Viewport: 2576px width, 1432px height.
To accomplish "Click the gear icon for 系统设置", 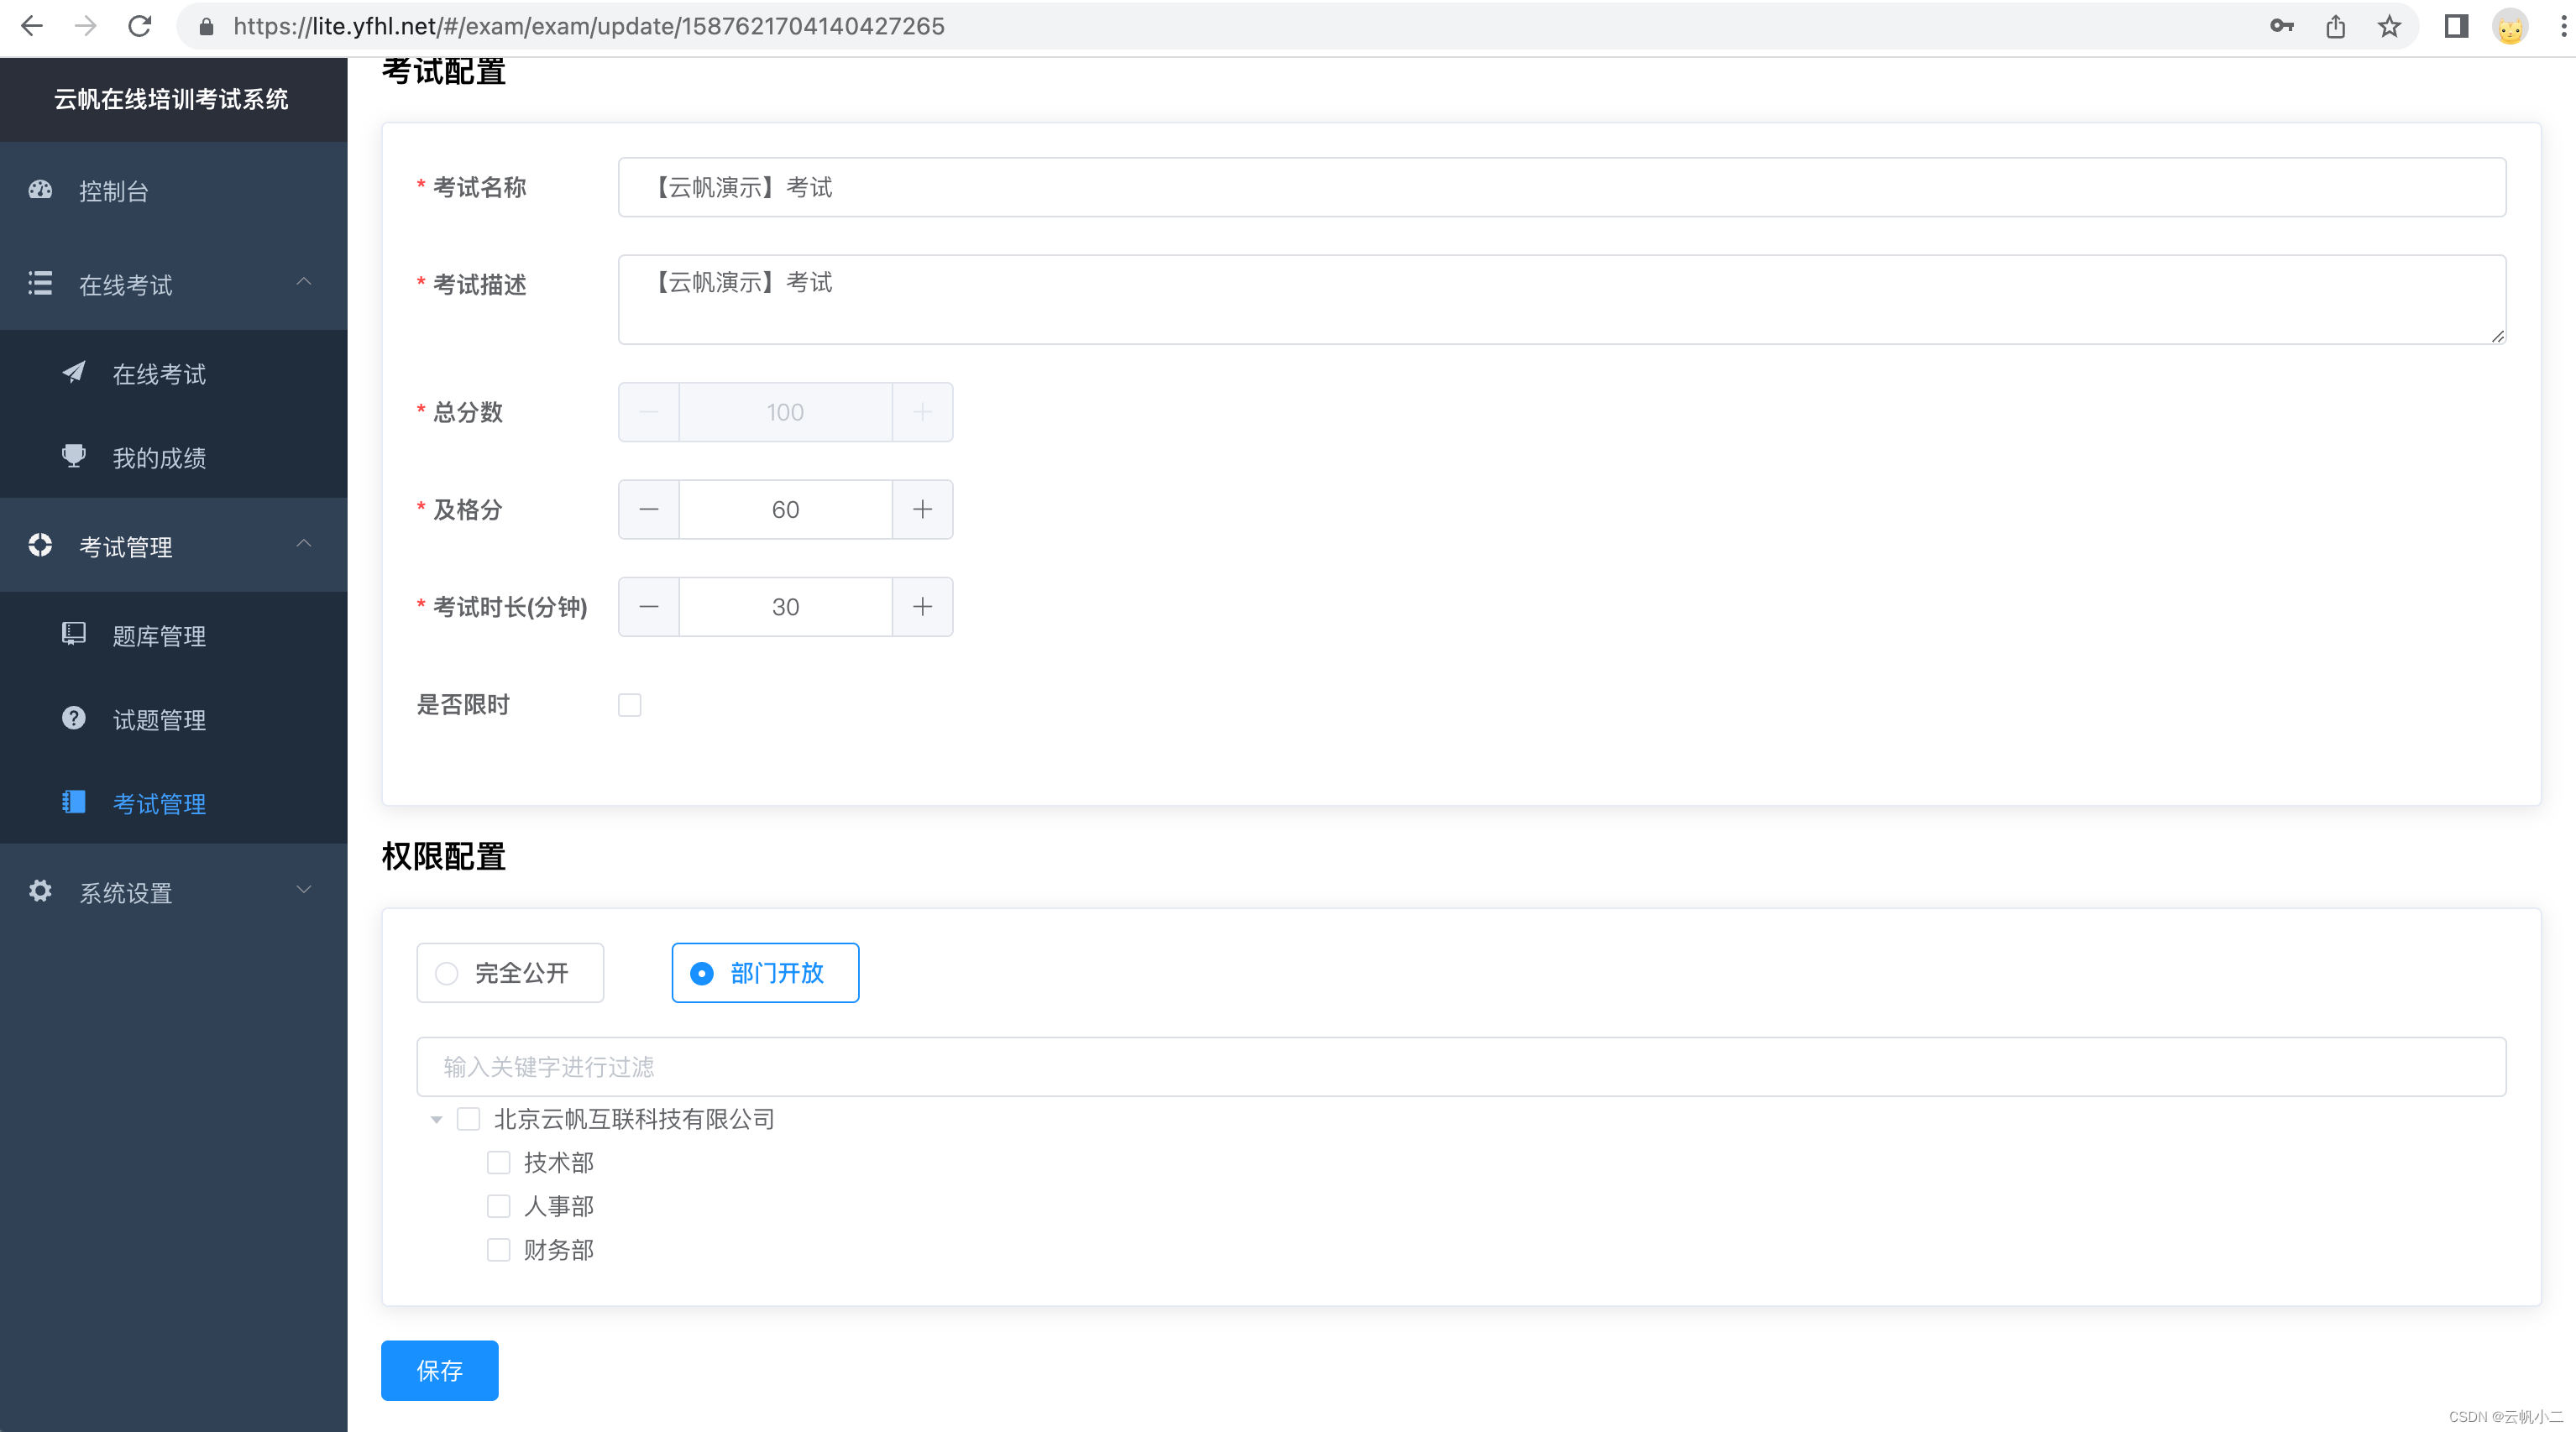I will click(40, 891).
